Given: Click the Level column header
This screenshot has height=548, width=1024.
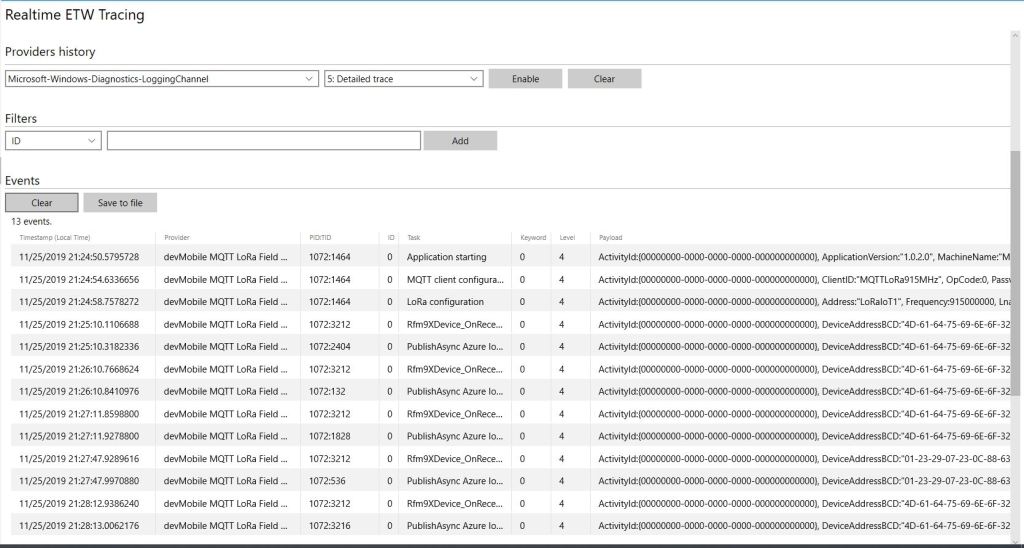Looking at the screenshot, I should (567, 238).
